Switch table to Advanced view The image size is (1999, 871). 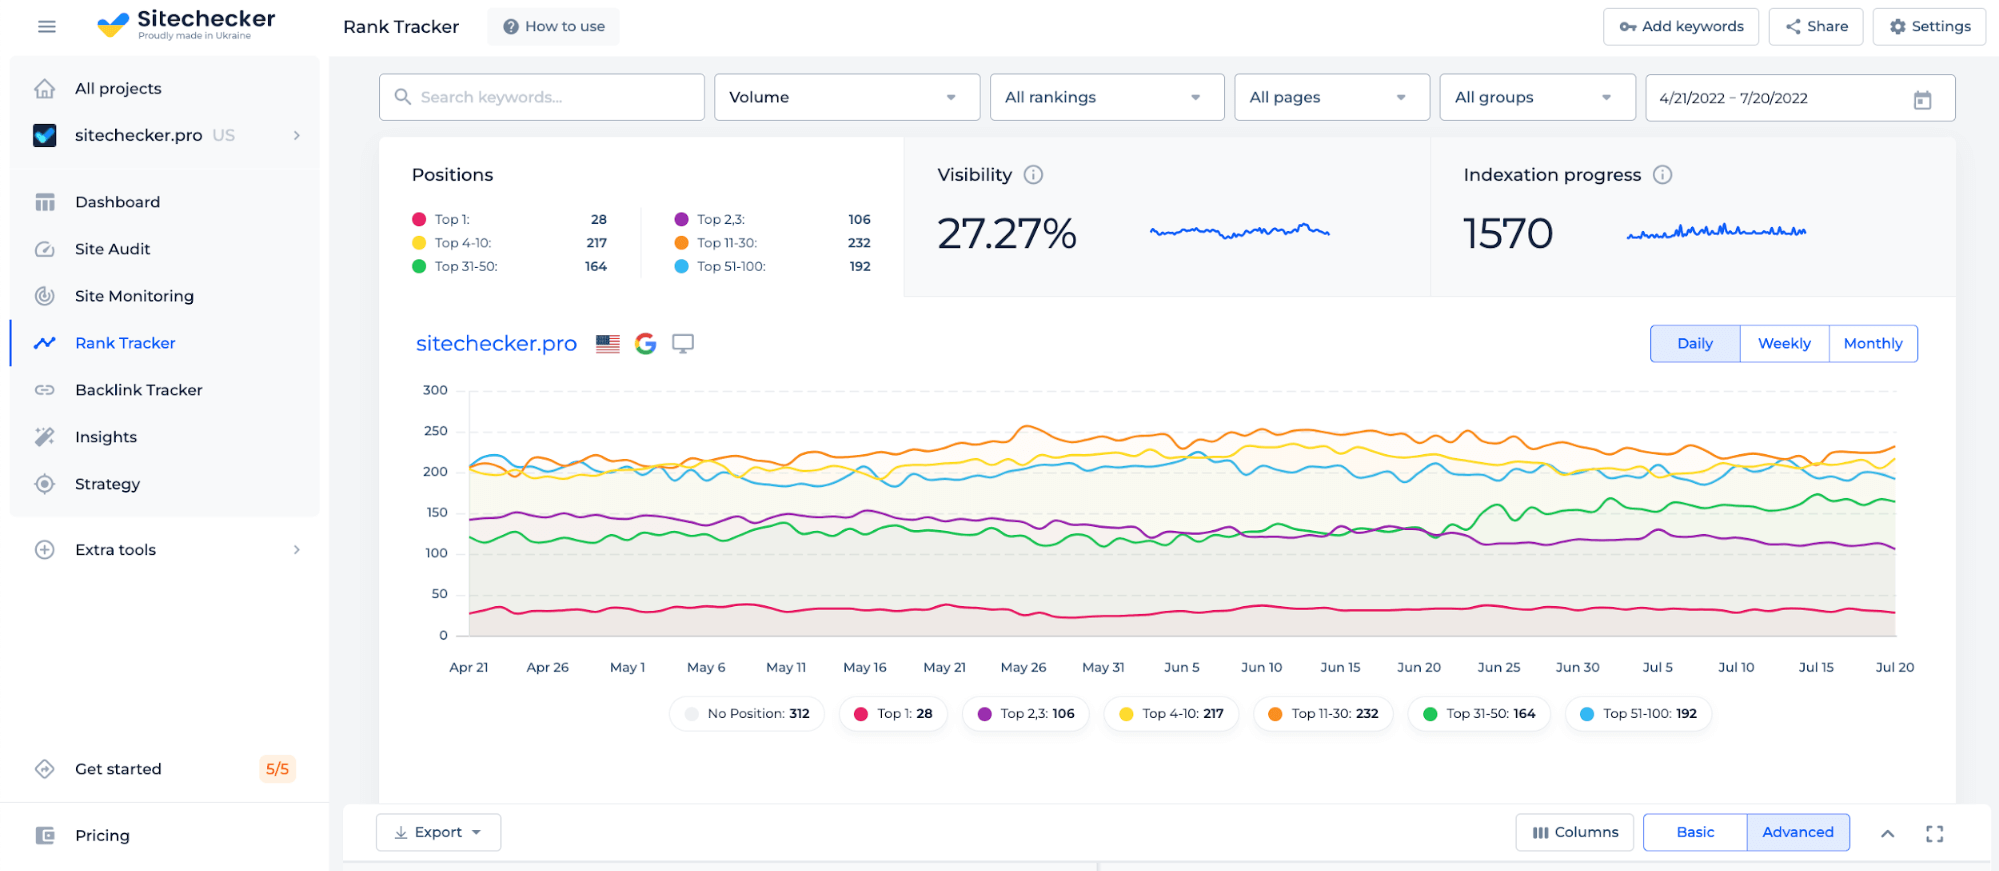[1798, 833]
